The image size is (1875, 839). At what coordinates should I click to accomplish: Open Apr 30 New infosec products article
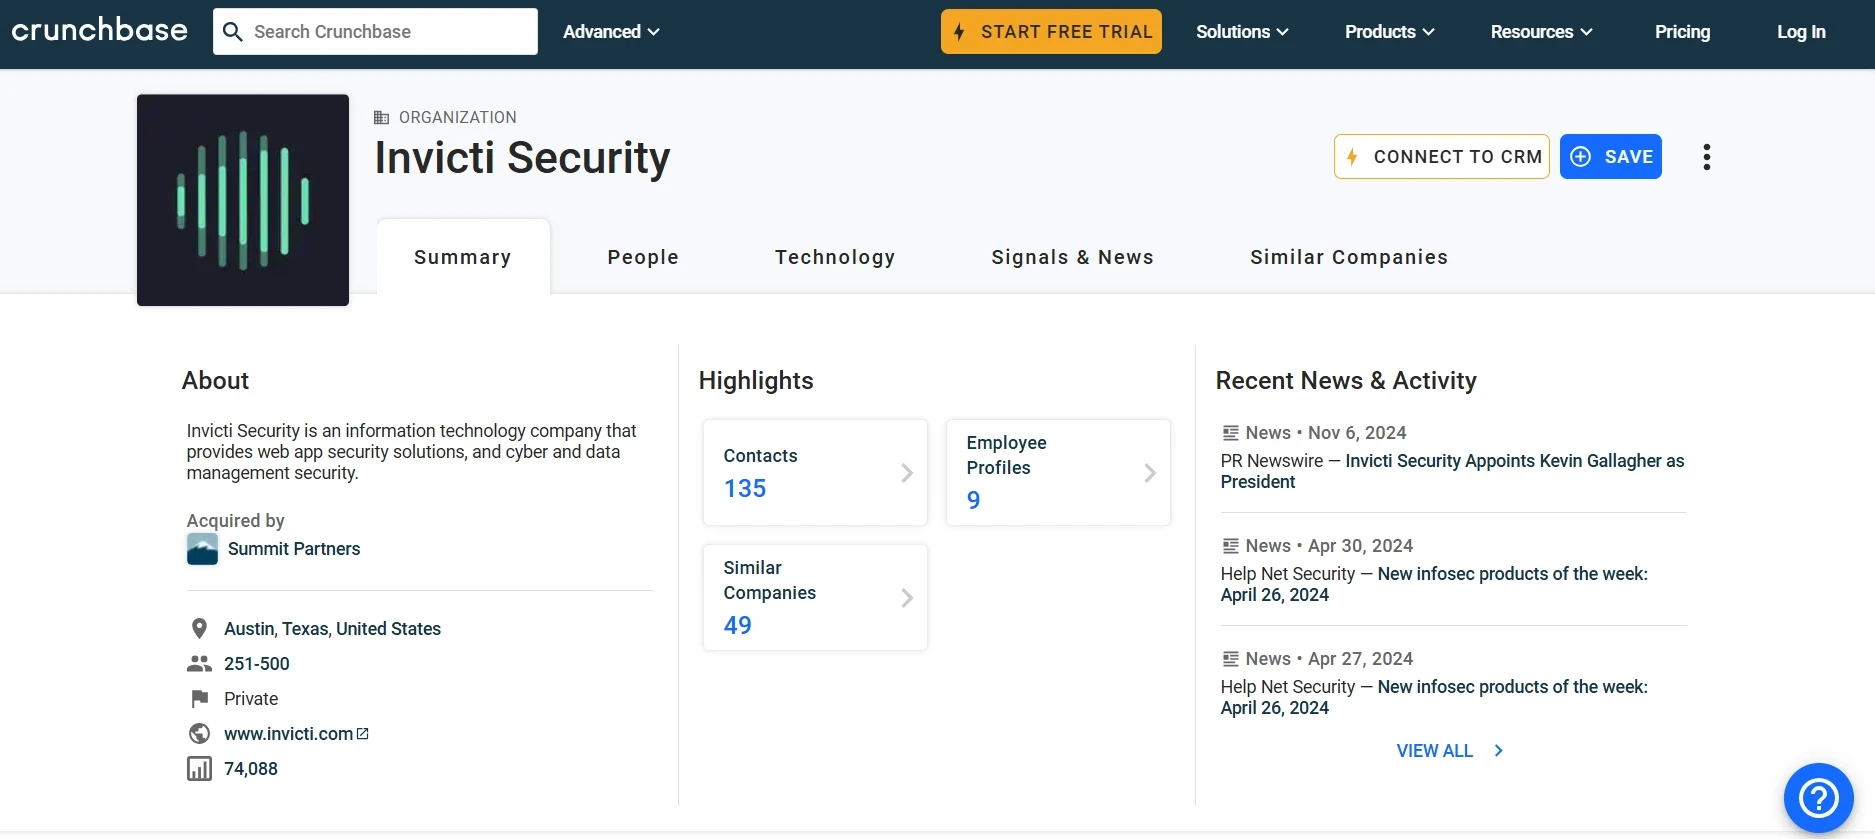tap(1434, 584)
